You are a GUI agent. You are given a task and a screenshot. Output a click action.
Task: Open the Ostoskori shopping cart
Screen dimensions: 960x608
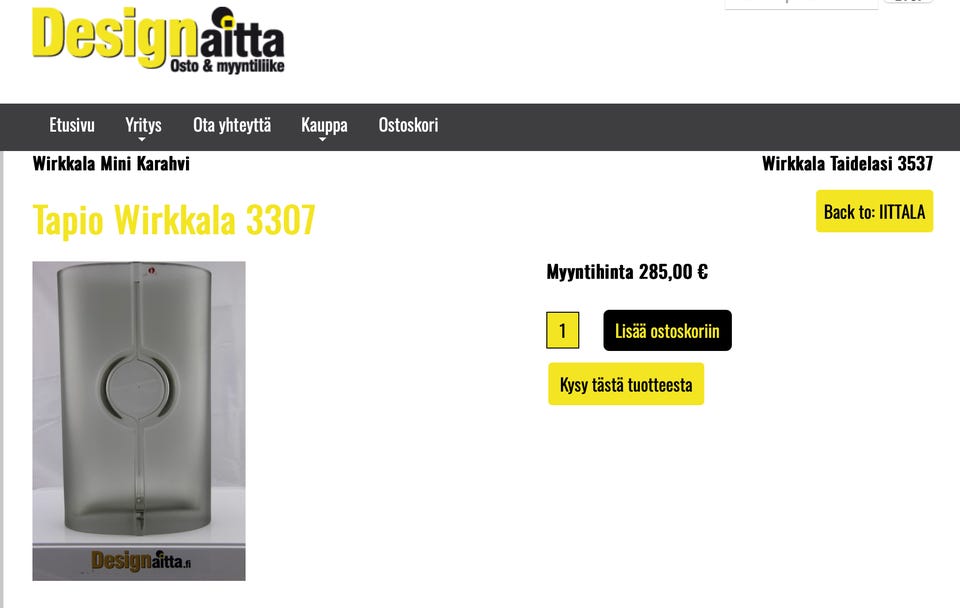click(x=408, y=125)
